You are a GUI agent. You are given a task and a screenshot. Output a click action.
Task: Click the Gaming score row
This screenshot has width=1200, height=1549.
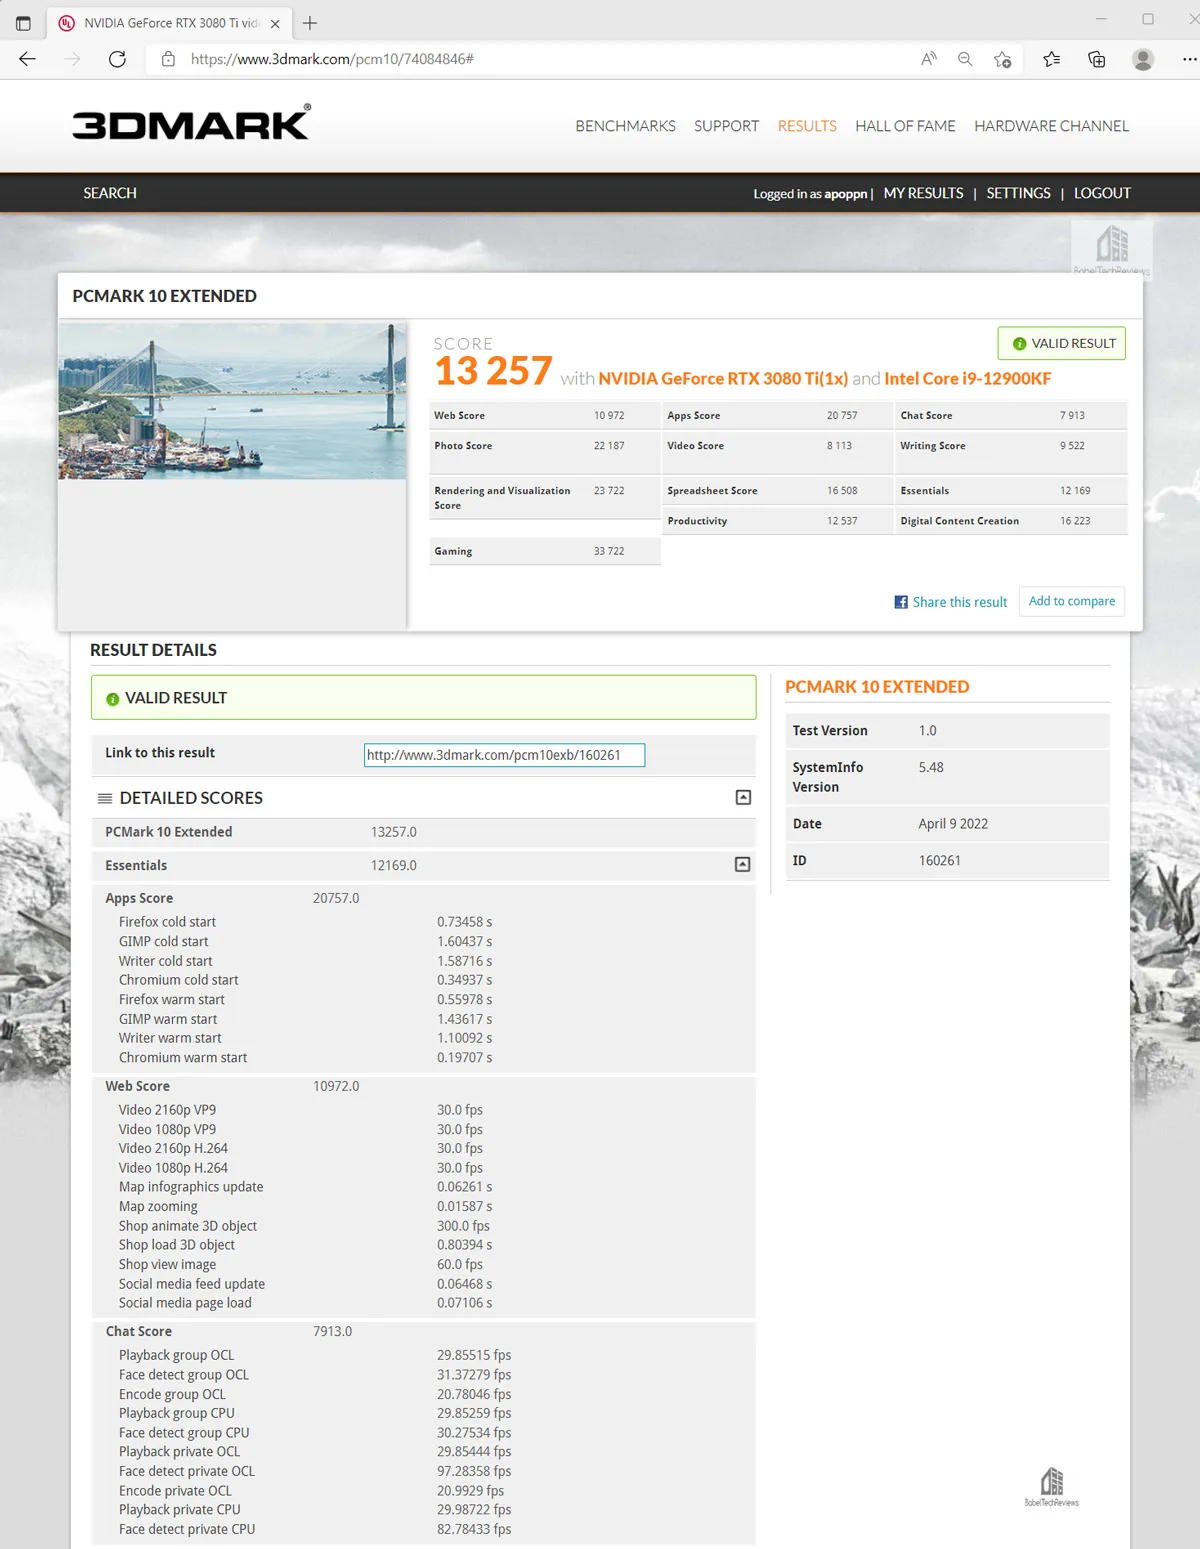545,551
